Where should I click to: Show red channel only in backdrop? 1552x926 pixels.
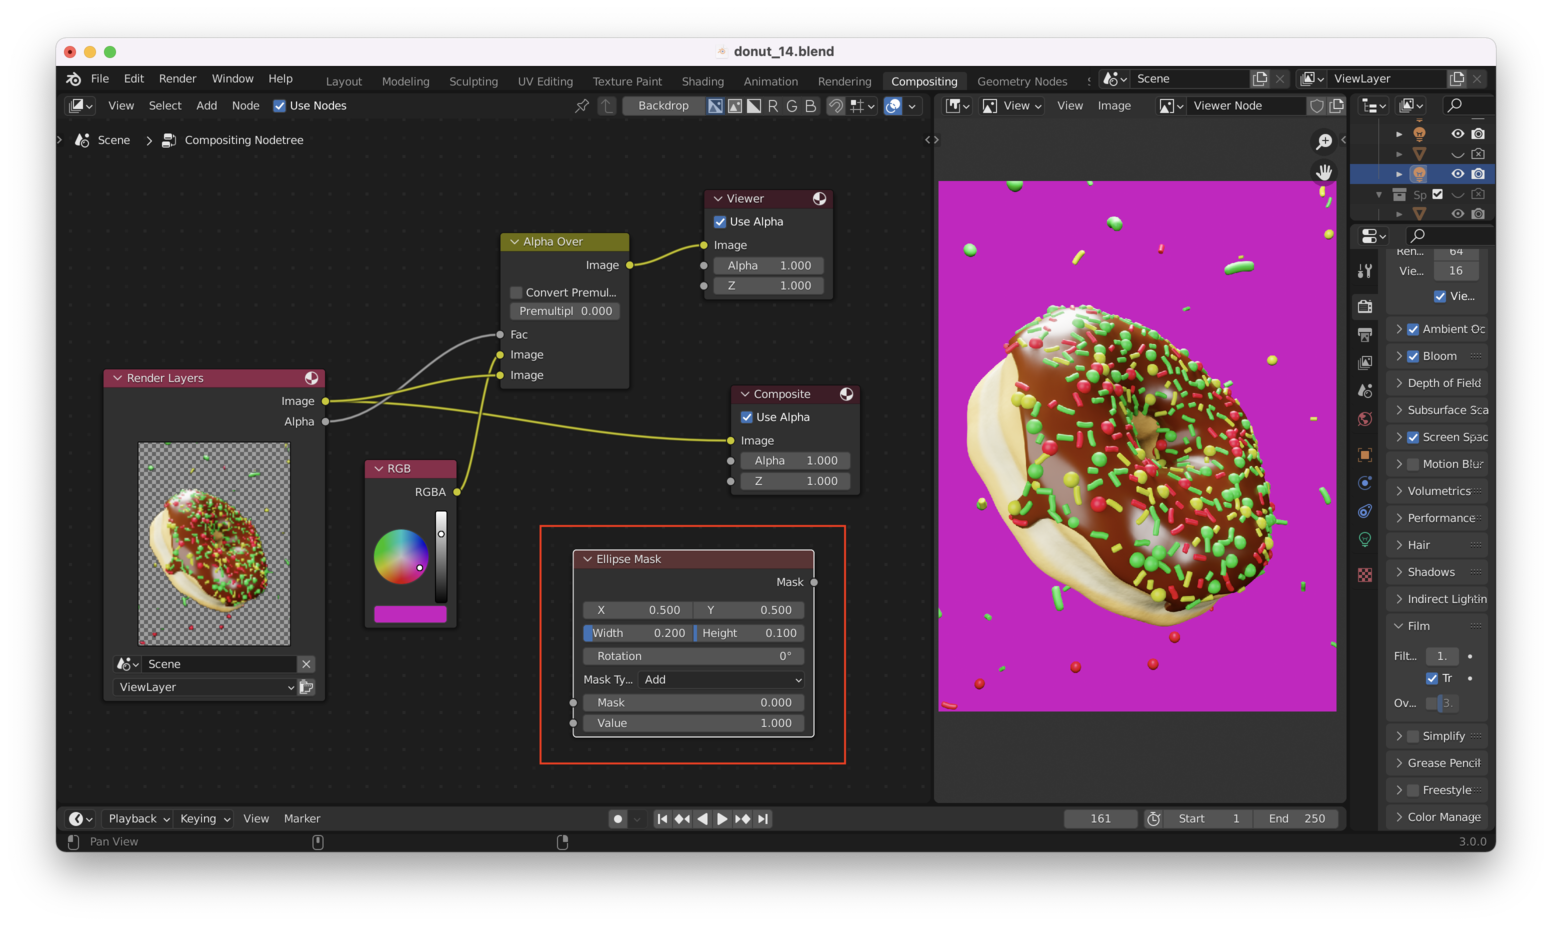click(x=772, y=106)
